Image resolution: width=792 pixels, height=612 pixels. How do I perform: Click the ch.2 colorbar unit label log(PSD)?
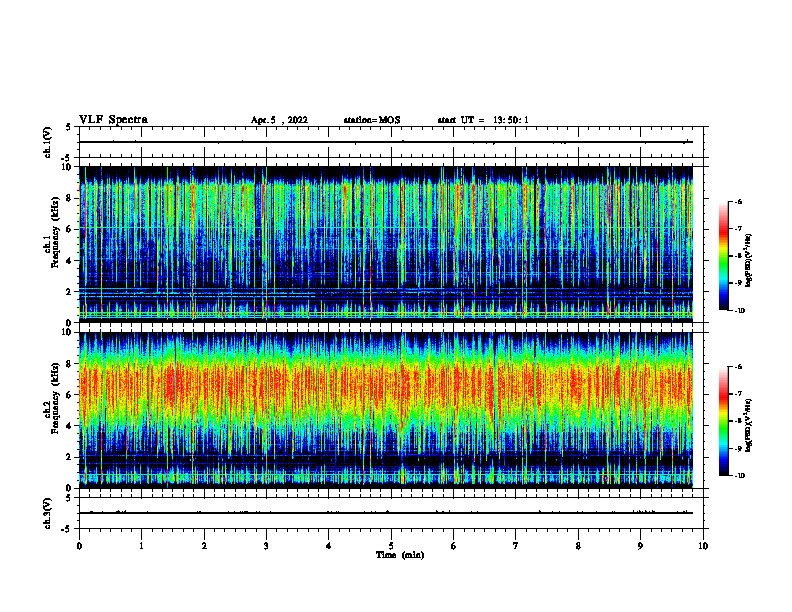coord(749,426)
